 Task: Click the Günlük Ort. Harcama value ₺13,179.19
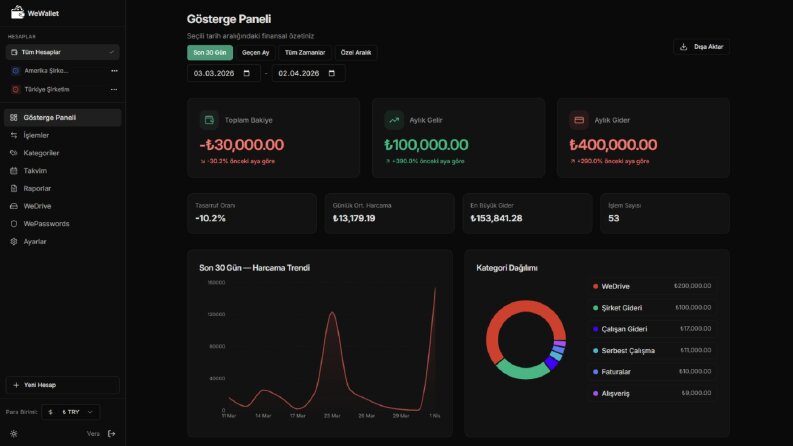(x=354, y=218)
